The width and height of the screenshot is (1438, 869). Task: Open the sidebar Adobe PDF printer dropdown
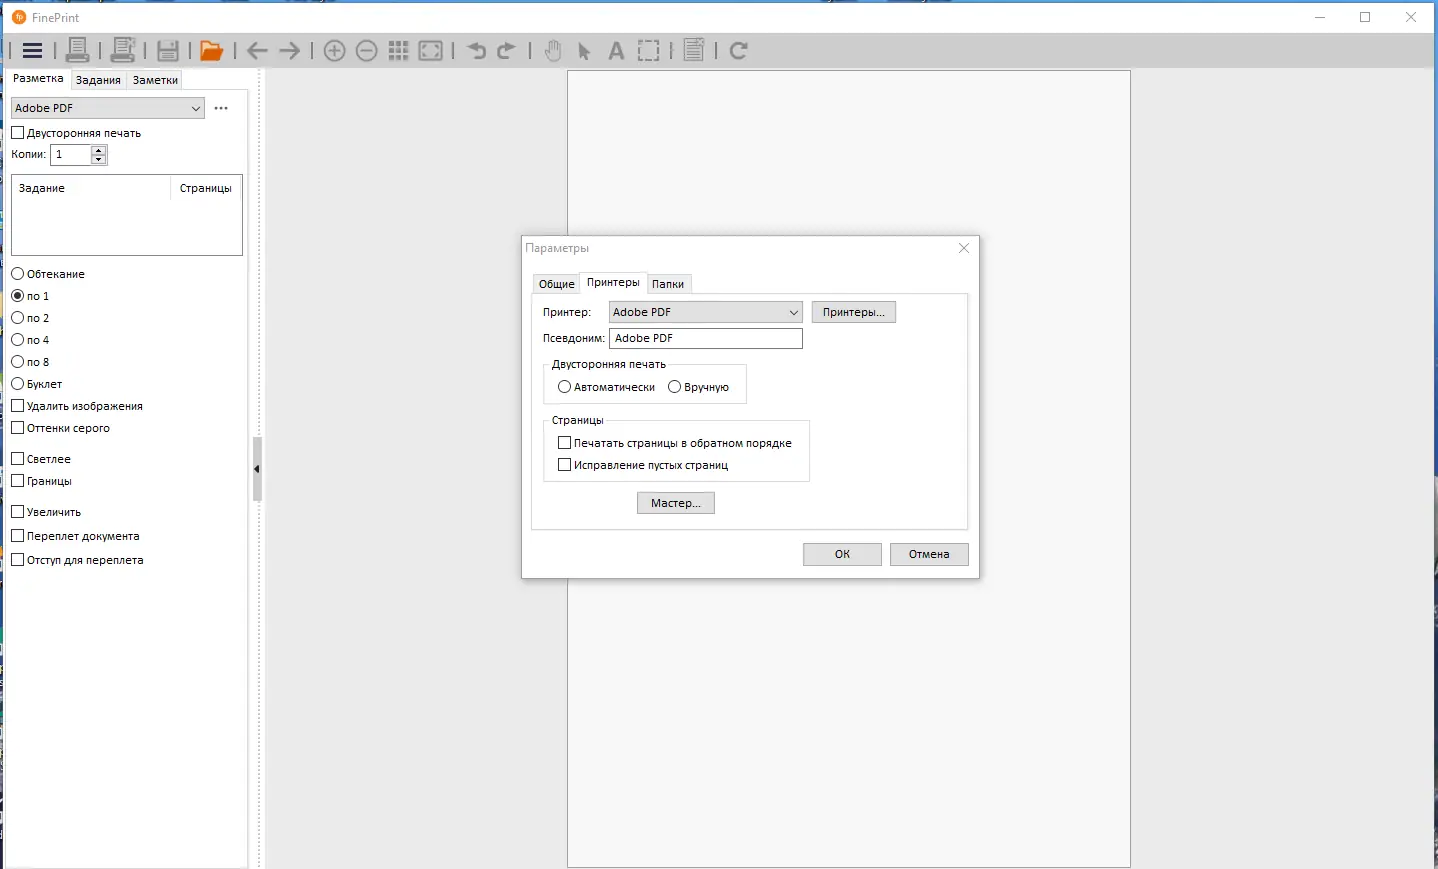[108, 108]
